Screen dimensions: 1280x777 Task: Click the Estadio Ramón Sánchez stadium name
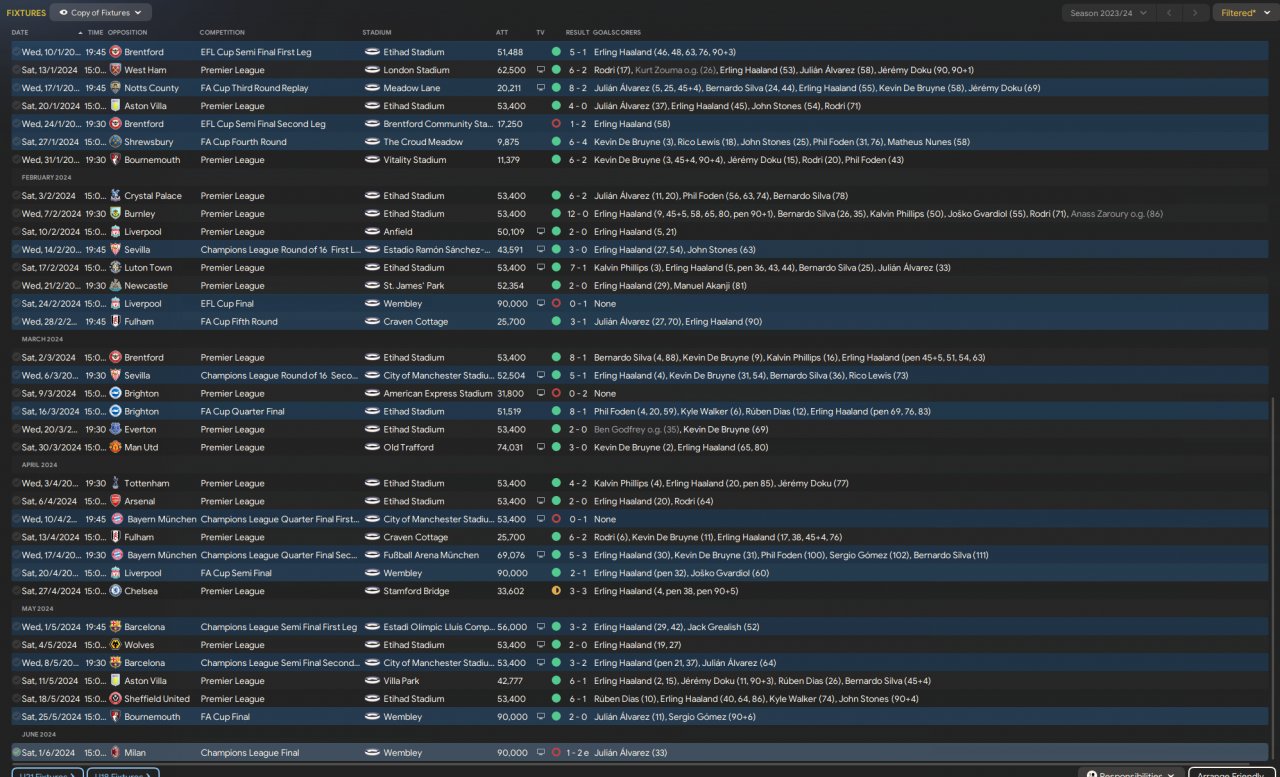[438, 250]
